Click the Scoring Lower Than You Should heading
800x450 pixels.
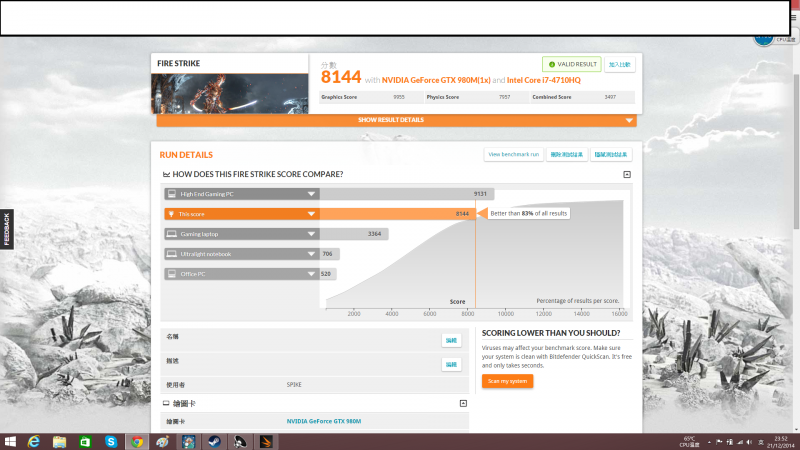[551, 333]
